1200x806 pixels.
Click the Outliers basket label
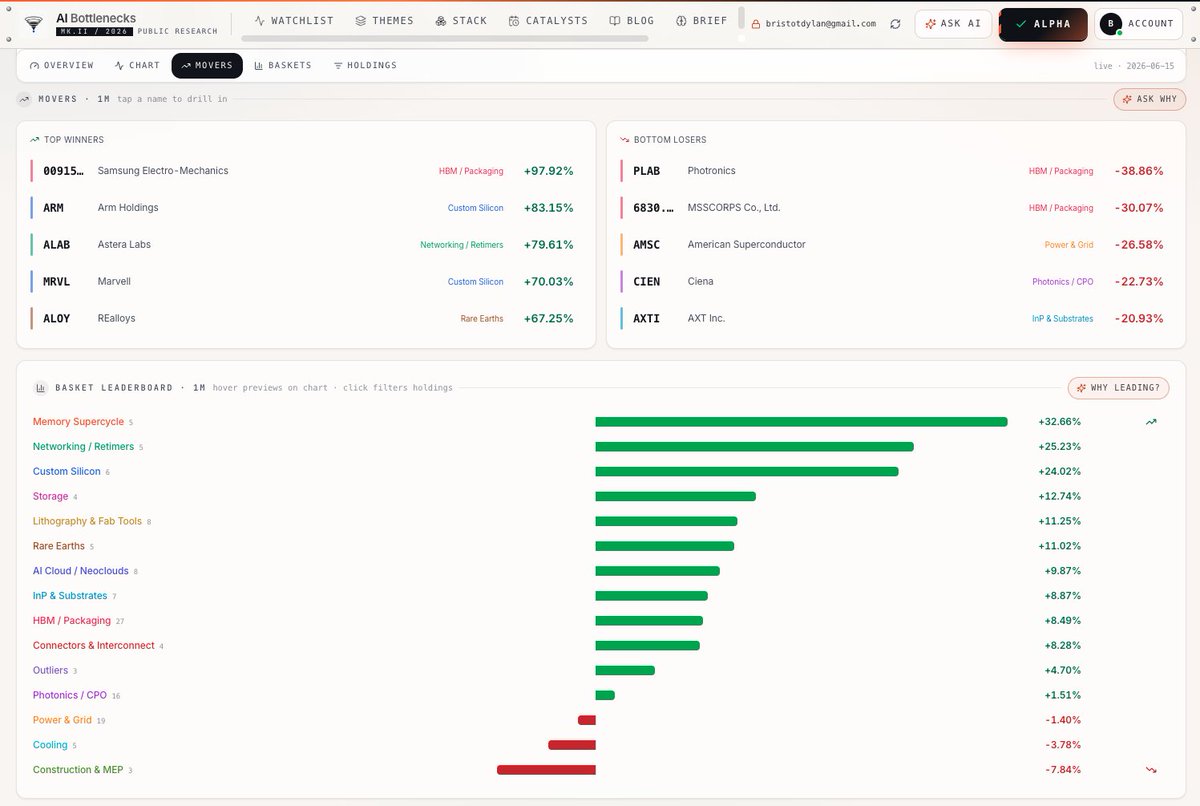tap(51, 671)
